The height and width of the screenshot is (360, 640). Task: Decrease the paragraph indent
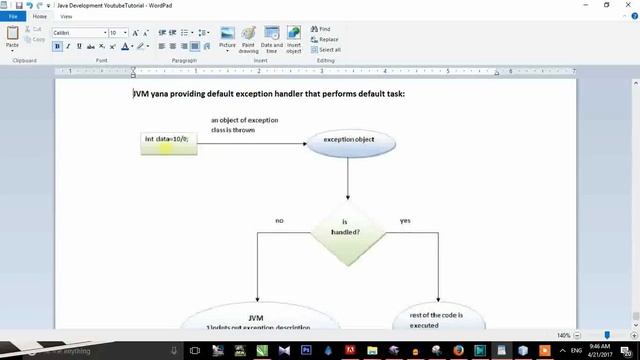click(162, 33)
